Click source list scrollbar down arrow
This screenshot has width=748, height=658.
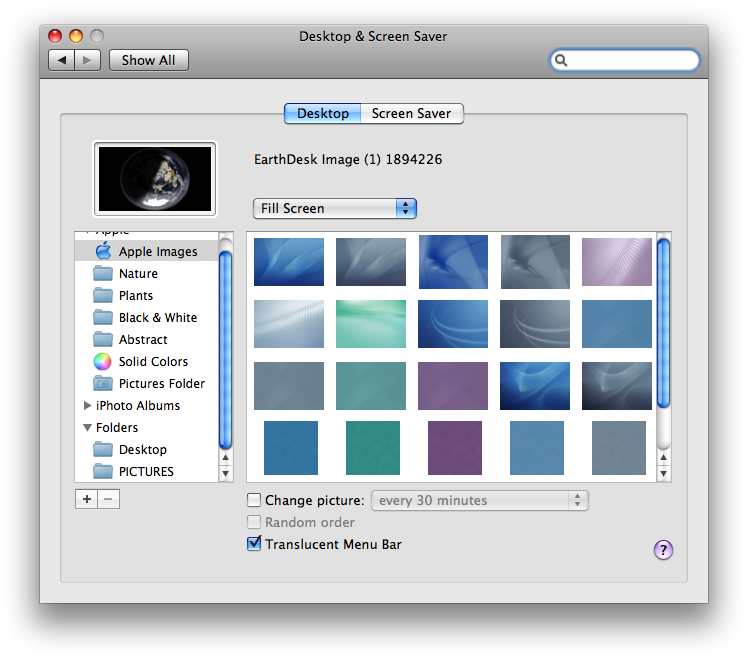[226, 474]
